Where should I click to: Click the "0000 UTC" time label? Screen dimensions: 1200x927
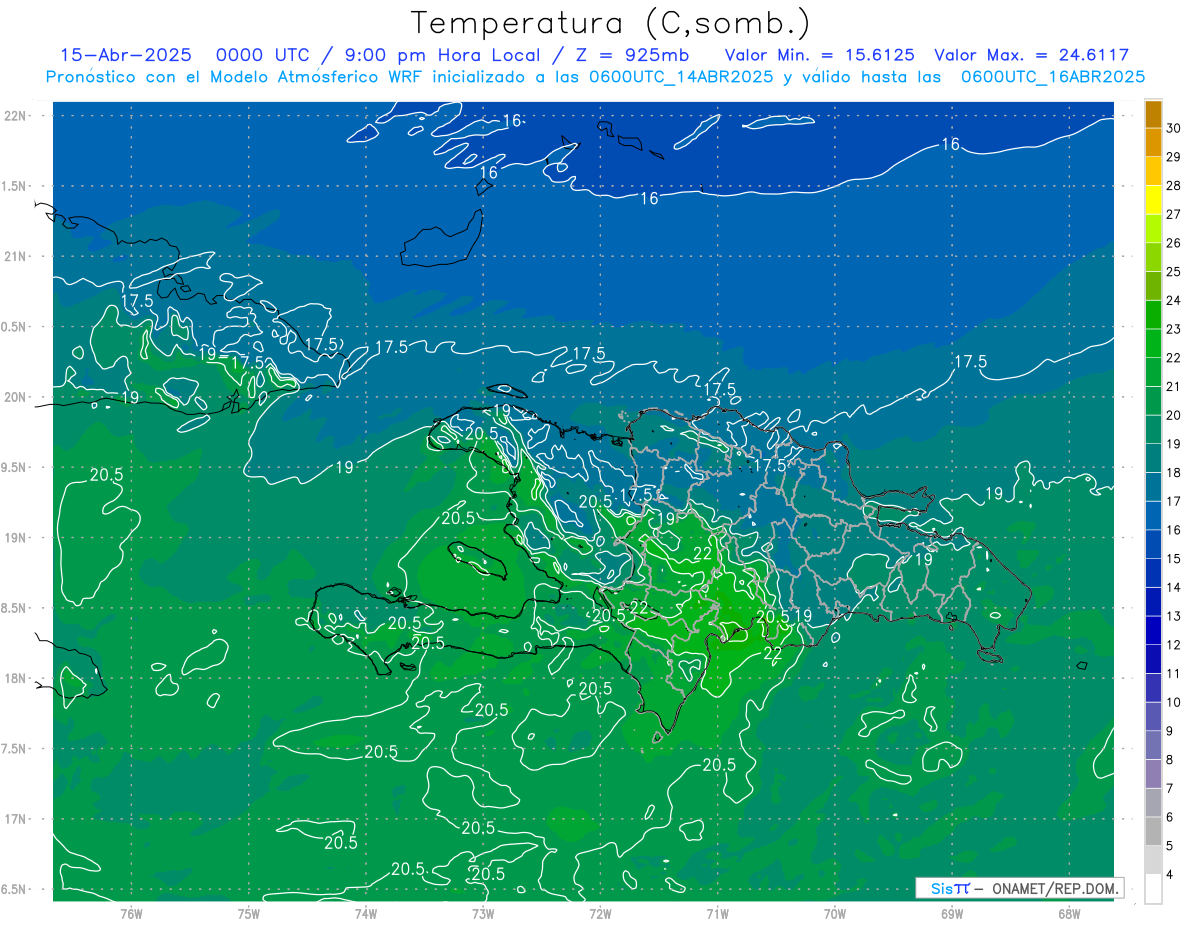point(264,55)
